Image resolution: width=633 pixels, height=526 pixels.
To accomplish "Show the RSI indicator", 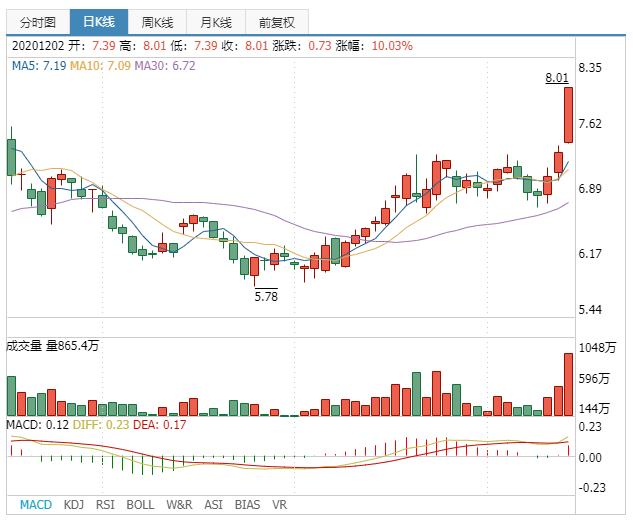I will coord(106,505).
